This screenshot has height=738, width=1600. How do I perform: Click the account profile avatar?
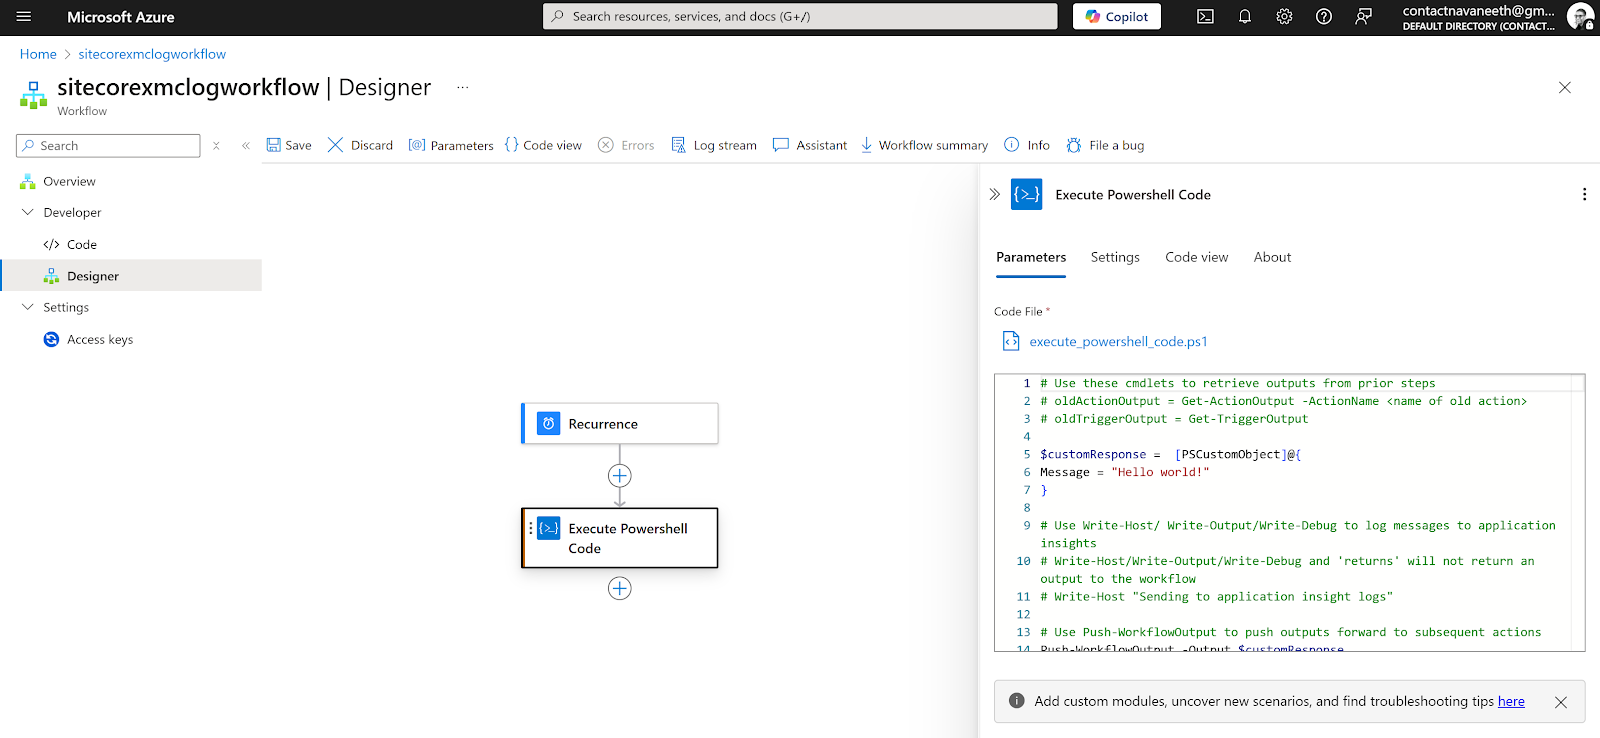pyautogui.click(x=1580, y=17)
